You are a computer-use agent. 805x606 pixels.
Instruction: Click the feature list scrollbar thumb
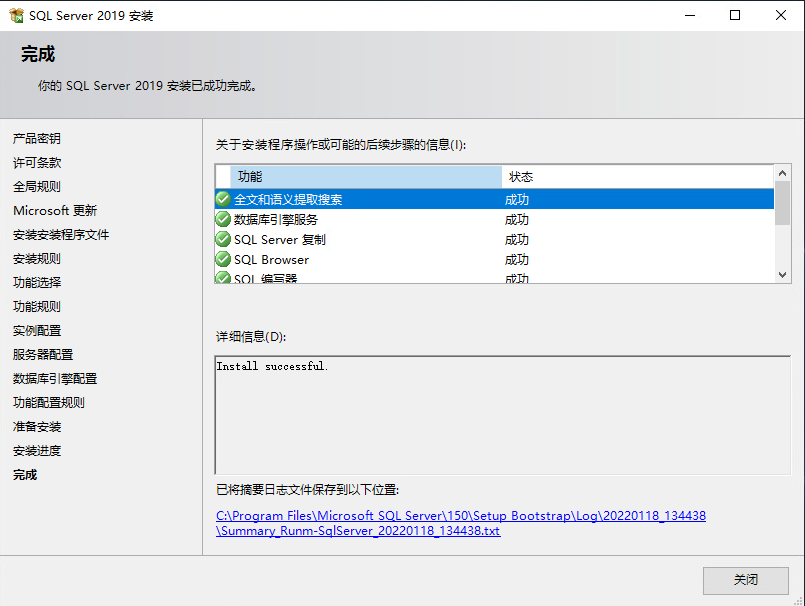click(x=782, y=203)
